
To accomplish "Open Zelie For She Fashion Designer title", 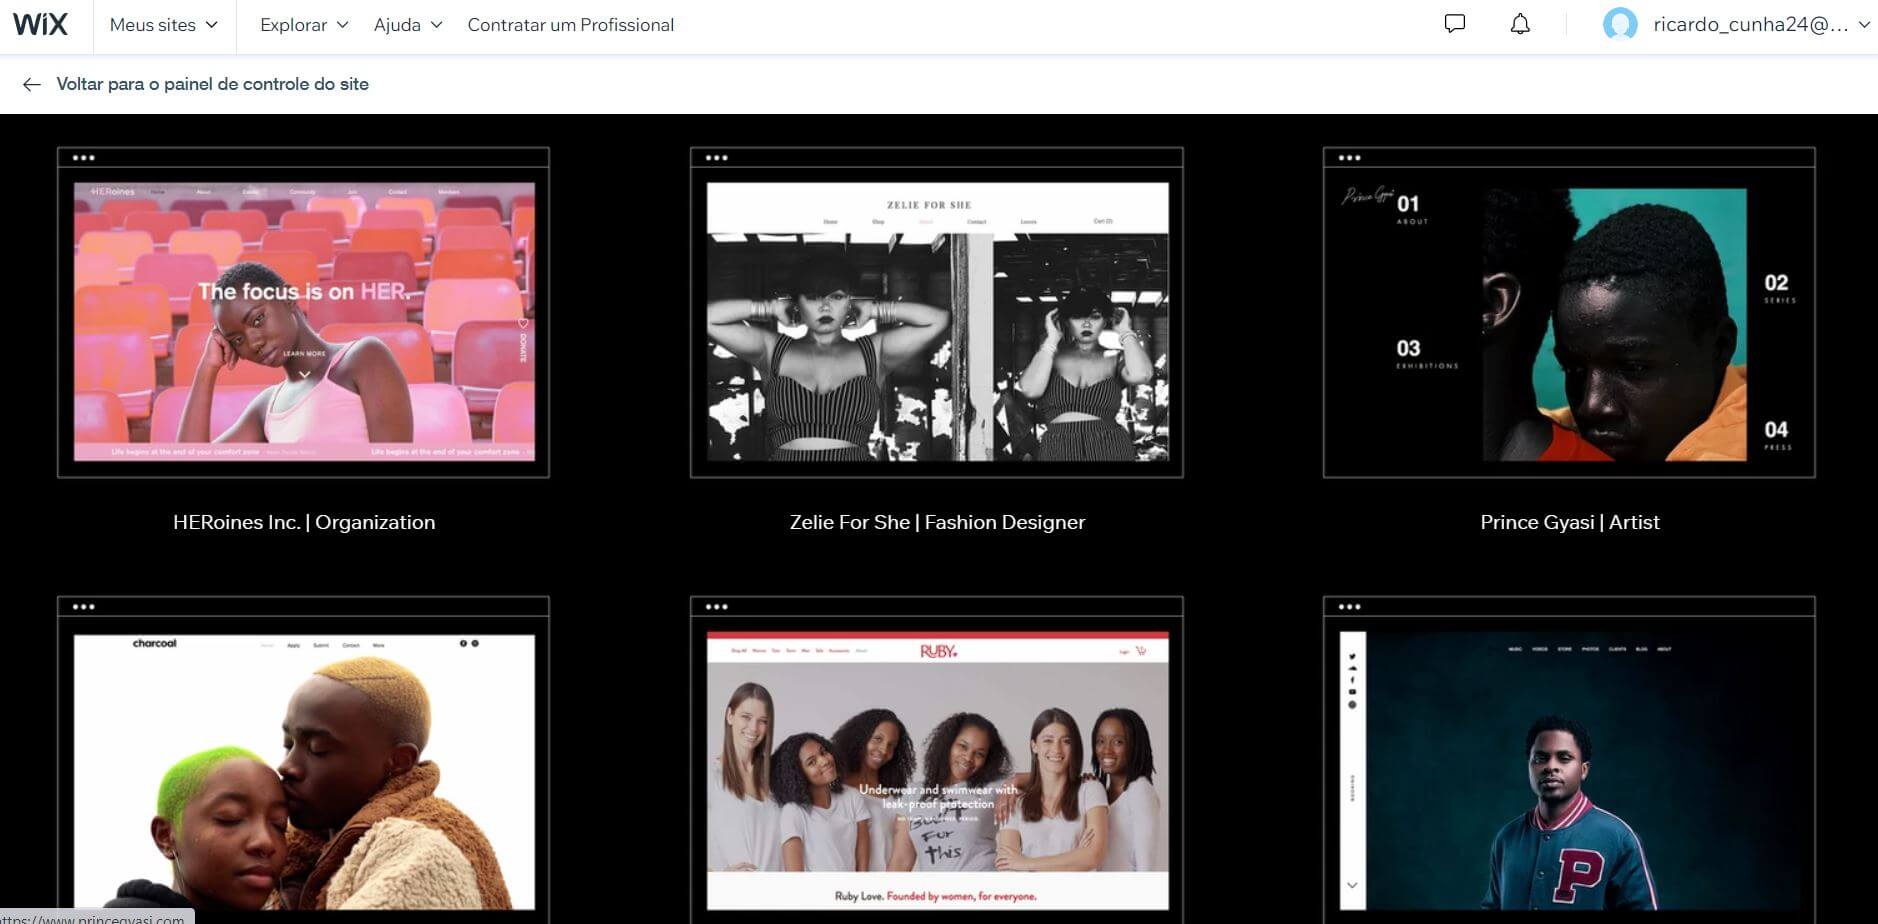I will pos(937,522).
